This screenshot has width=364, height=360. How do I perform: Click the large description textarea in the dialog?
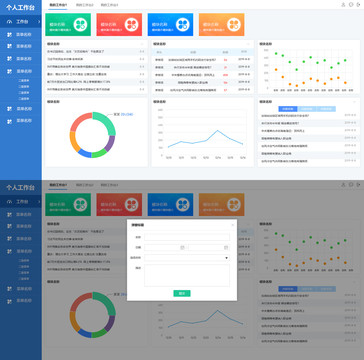click(187, 276)
